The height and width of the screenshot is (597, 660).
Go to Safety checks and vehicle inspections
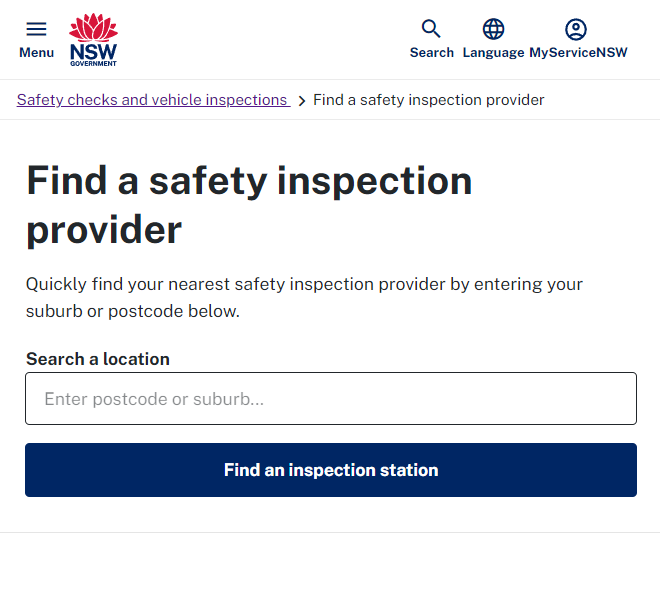[153, 100]
